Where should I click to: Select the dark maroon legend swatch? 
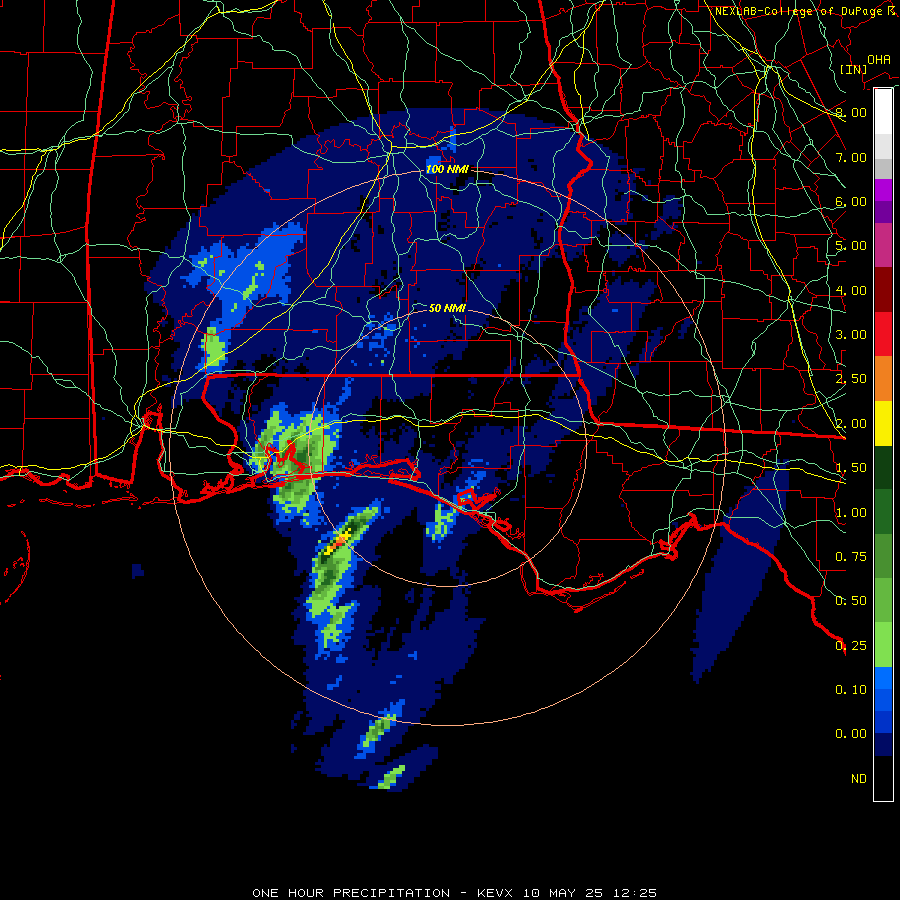(x=883, y=290)
